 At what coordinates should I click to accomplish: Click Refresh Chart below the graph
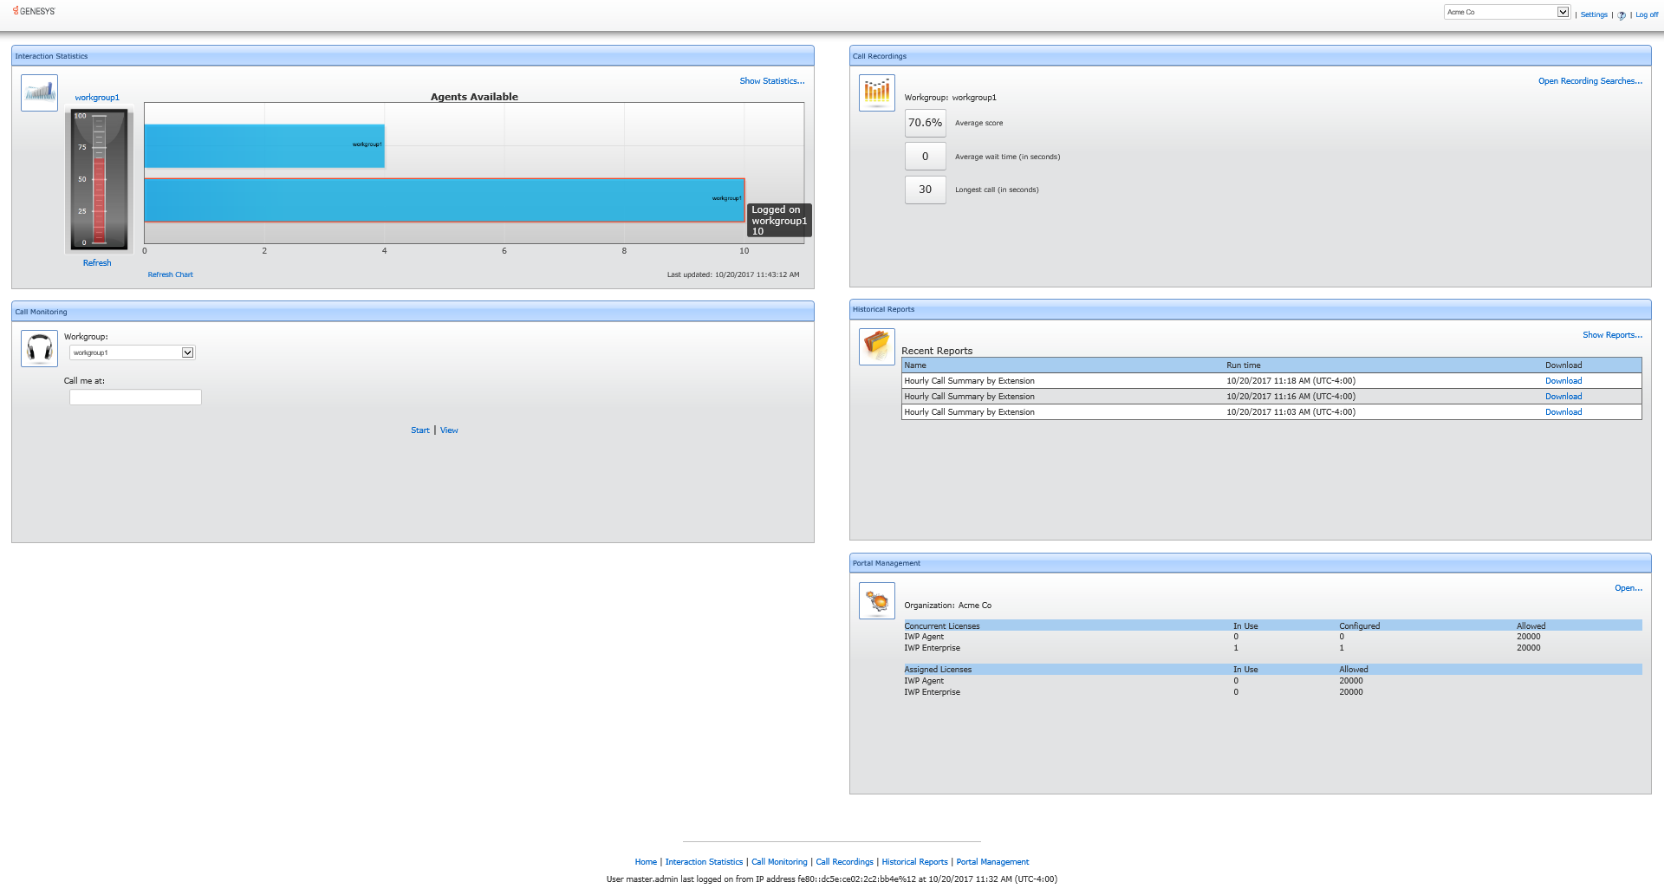[170, 274]
